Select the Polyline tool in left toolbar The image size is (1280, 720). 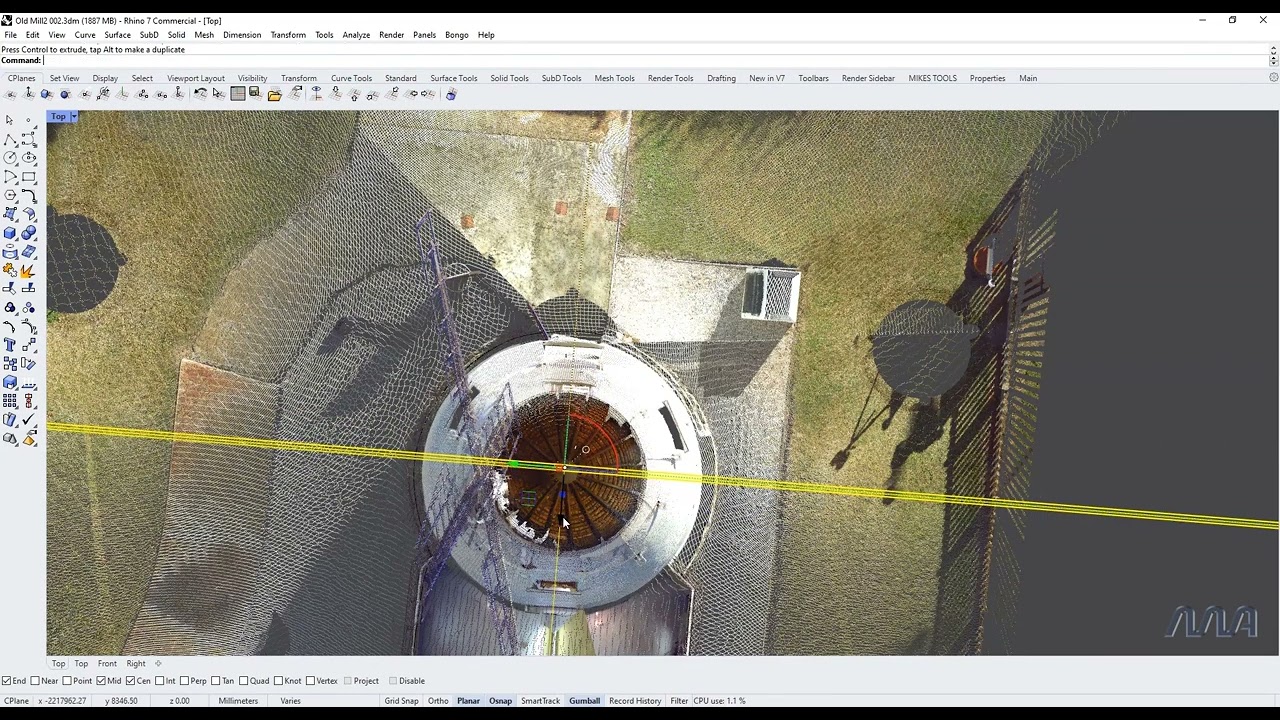(x=10, y=138)
